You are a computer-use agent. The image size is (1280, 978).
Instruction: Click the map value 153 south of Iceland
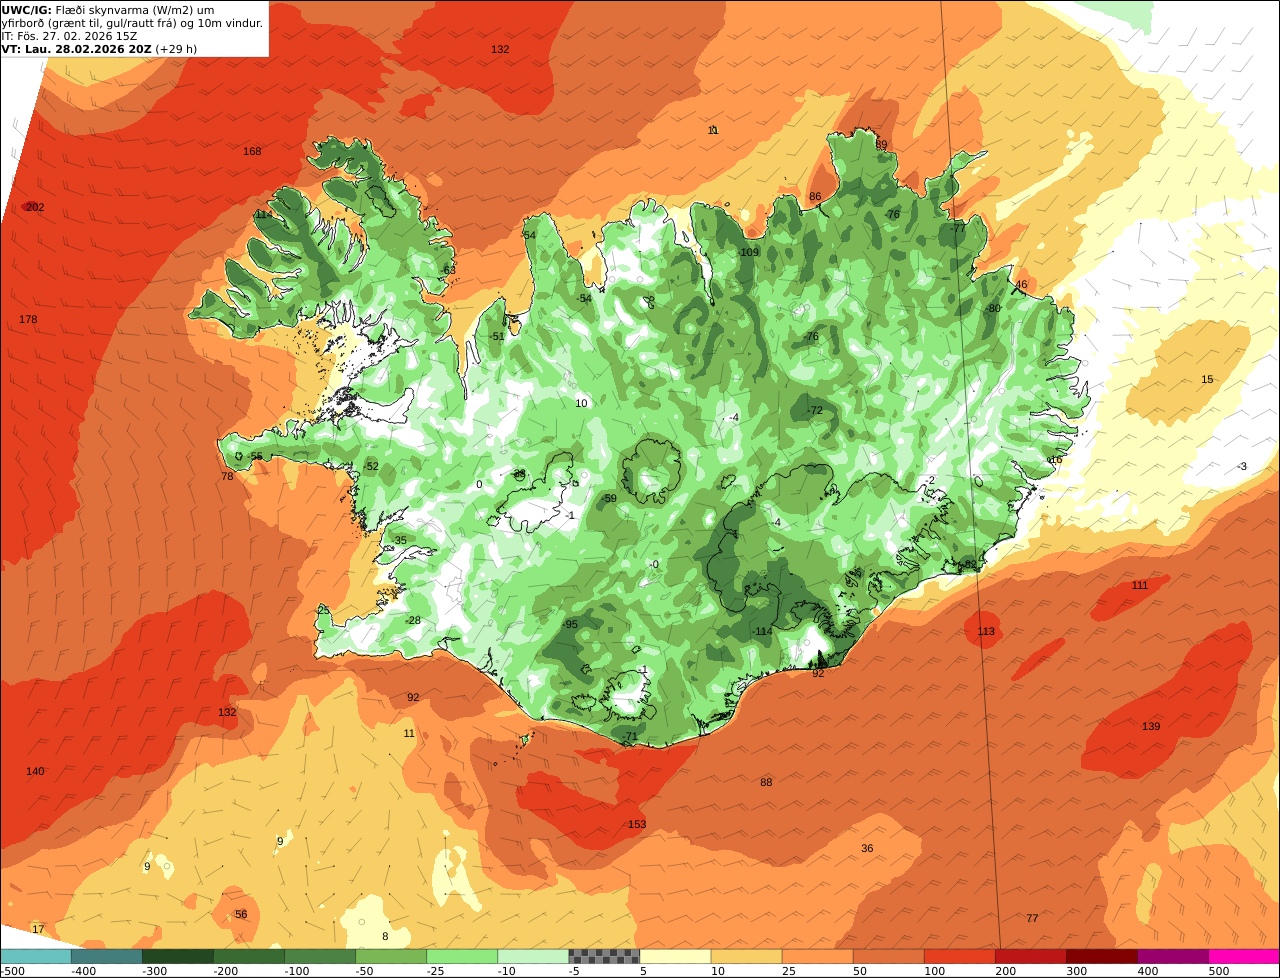[637, 824]
